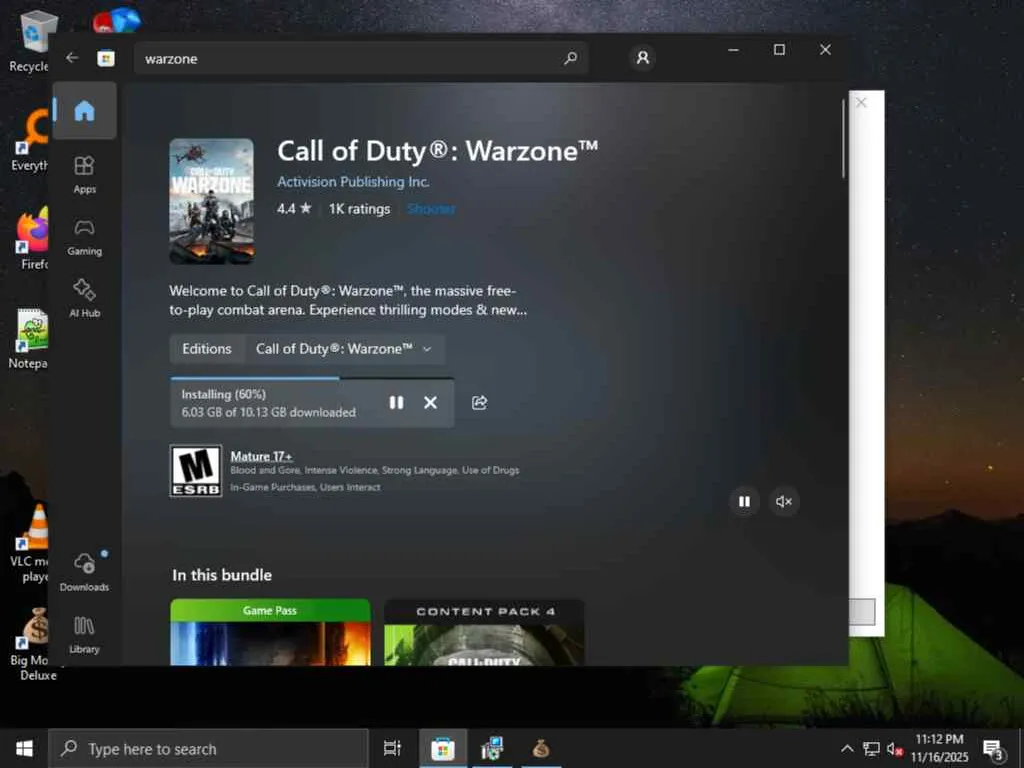This screenshot has width=1024, height=768.
Task: Minimize the Microsoft Store window
Action: click(733, 50)
